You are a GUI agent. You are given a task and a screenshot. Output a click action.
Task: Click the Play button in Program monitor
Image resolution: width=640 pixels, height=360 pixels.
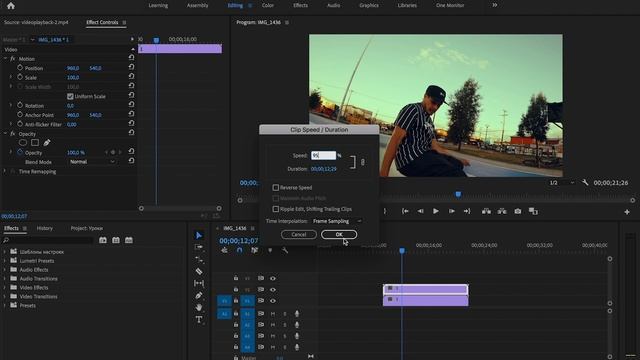pyautogui.click(x=436, y=211)
